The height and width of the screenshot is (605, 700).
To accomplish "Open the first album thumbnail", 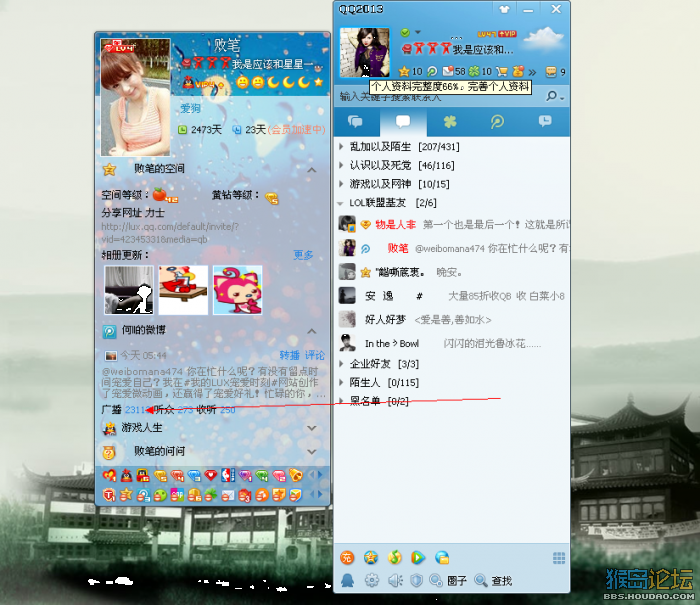I will coord(129,290).
